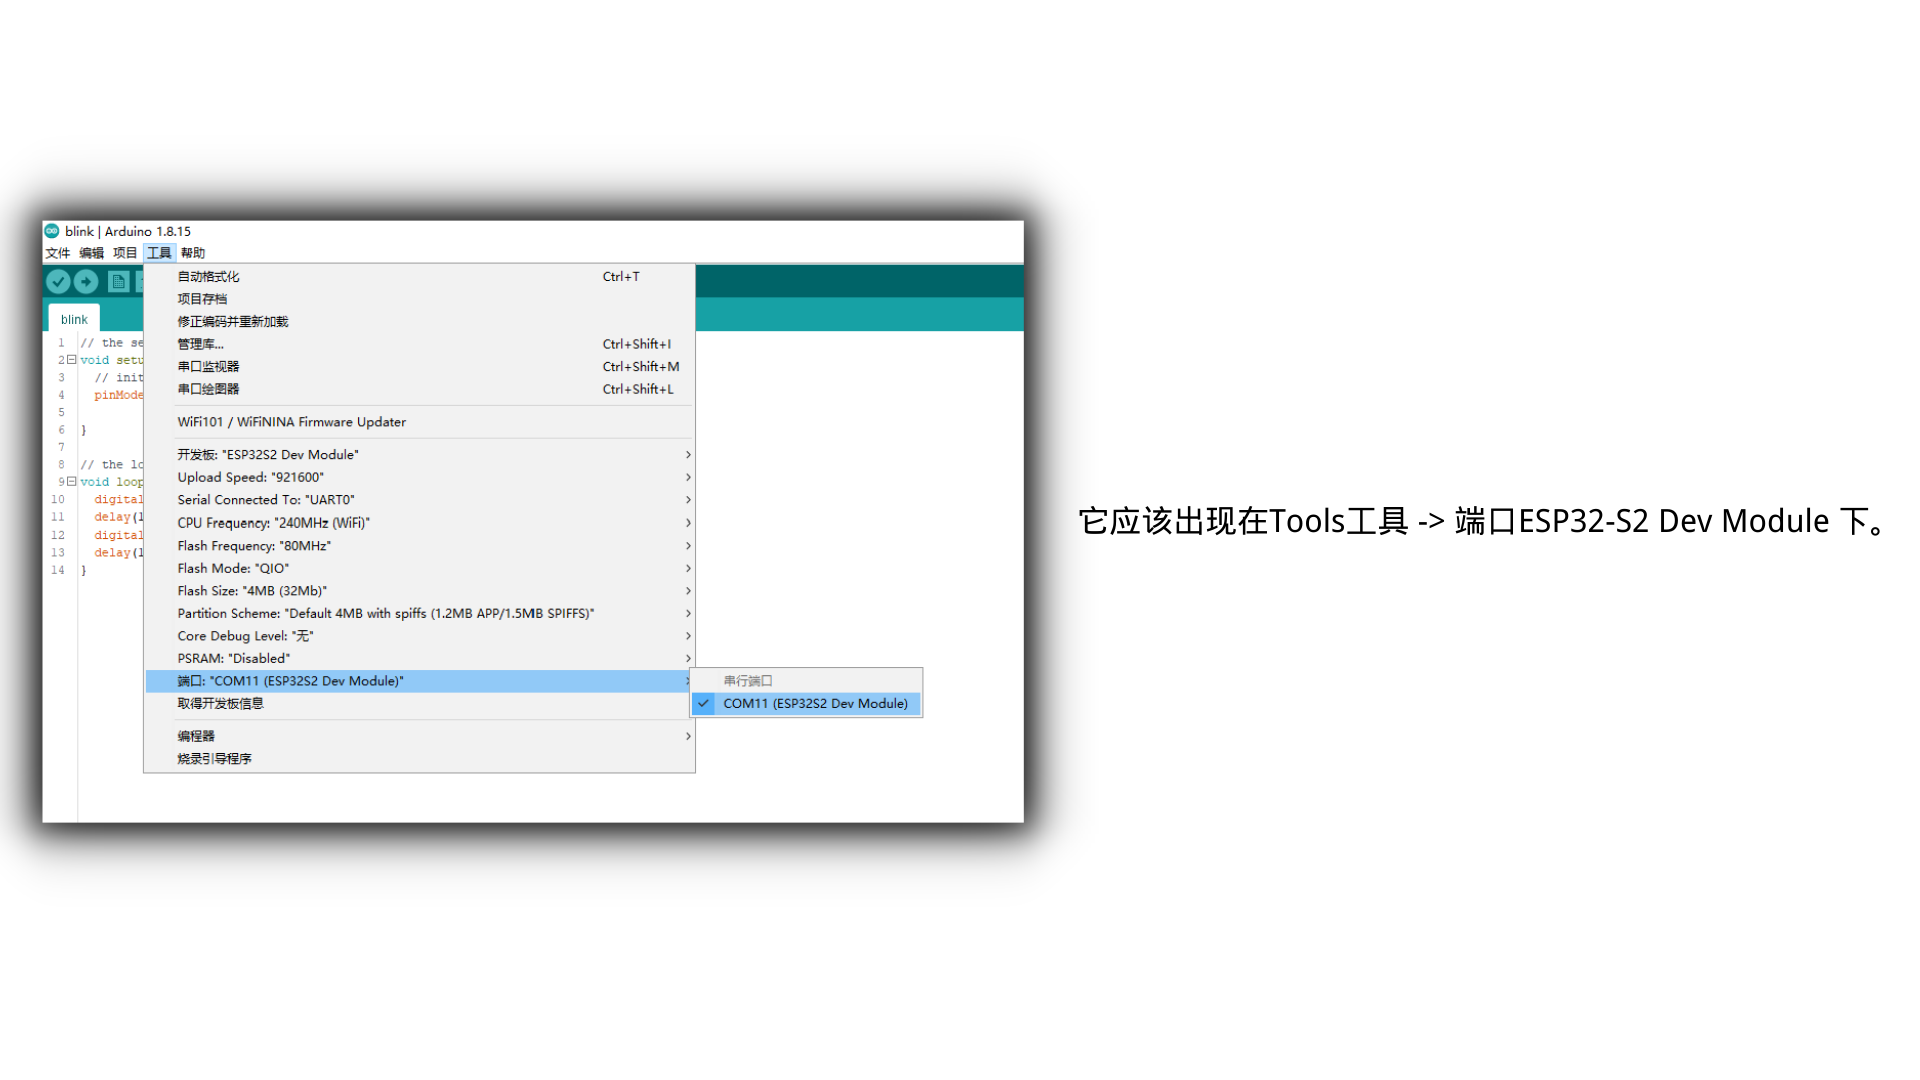Expand the PSRAM "Disabled" submenu
This screenshot has width=1920, height=1080.
tap(419, 658)
